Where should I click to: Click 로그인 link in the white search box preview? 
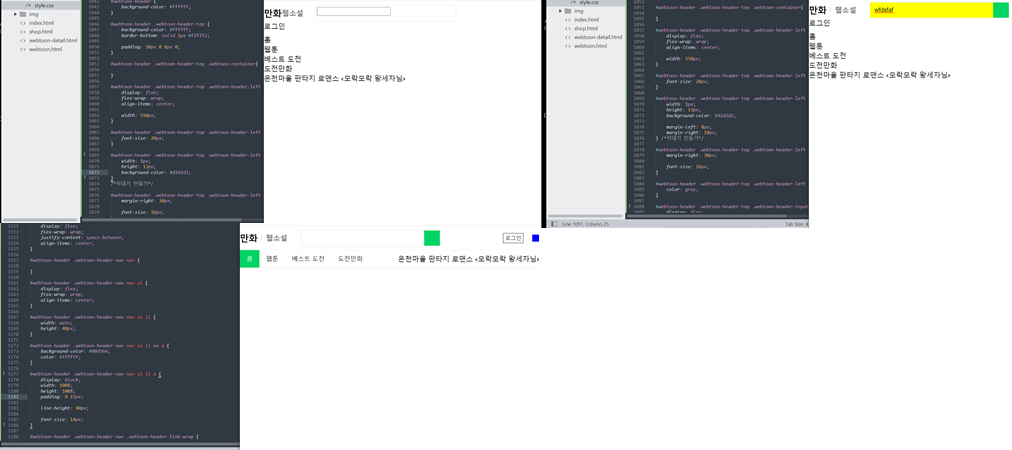coord(274,26)
